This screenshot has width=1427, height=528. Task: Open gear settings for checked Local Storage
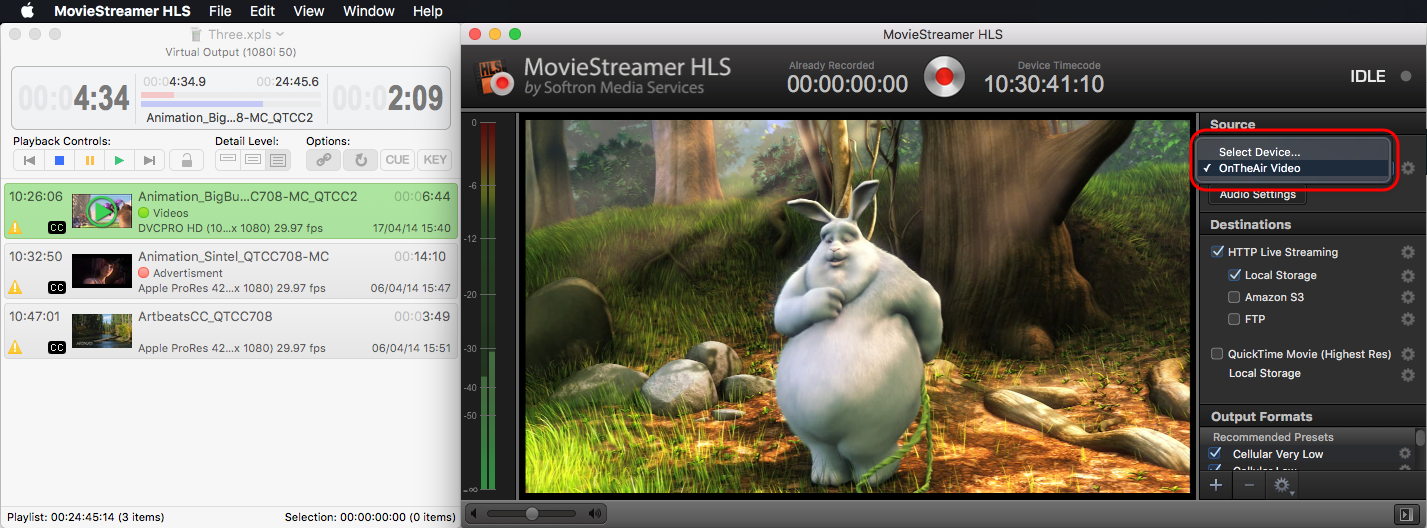tap(1408, 275)
